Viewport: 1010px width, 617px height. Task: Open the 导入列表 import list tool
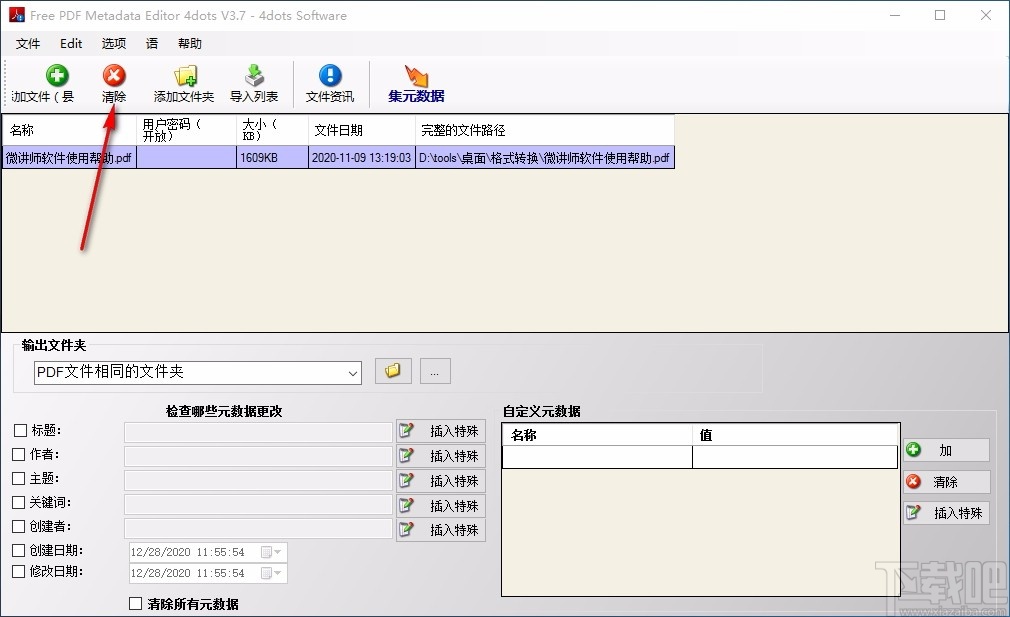tap(255, 83)
